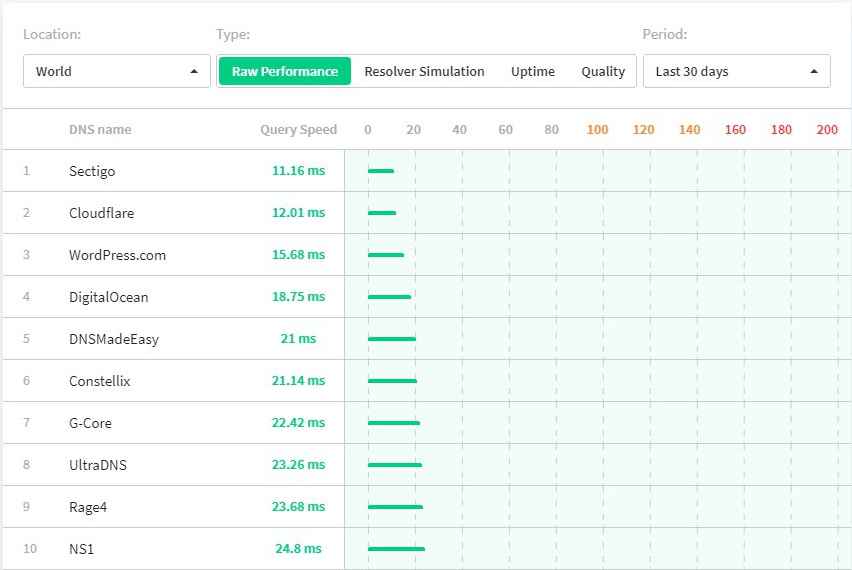Click the 21.14 ms query speed value
Screen dimensions: 852x570
[298, 380]
